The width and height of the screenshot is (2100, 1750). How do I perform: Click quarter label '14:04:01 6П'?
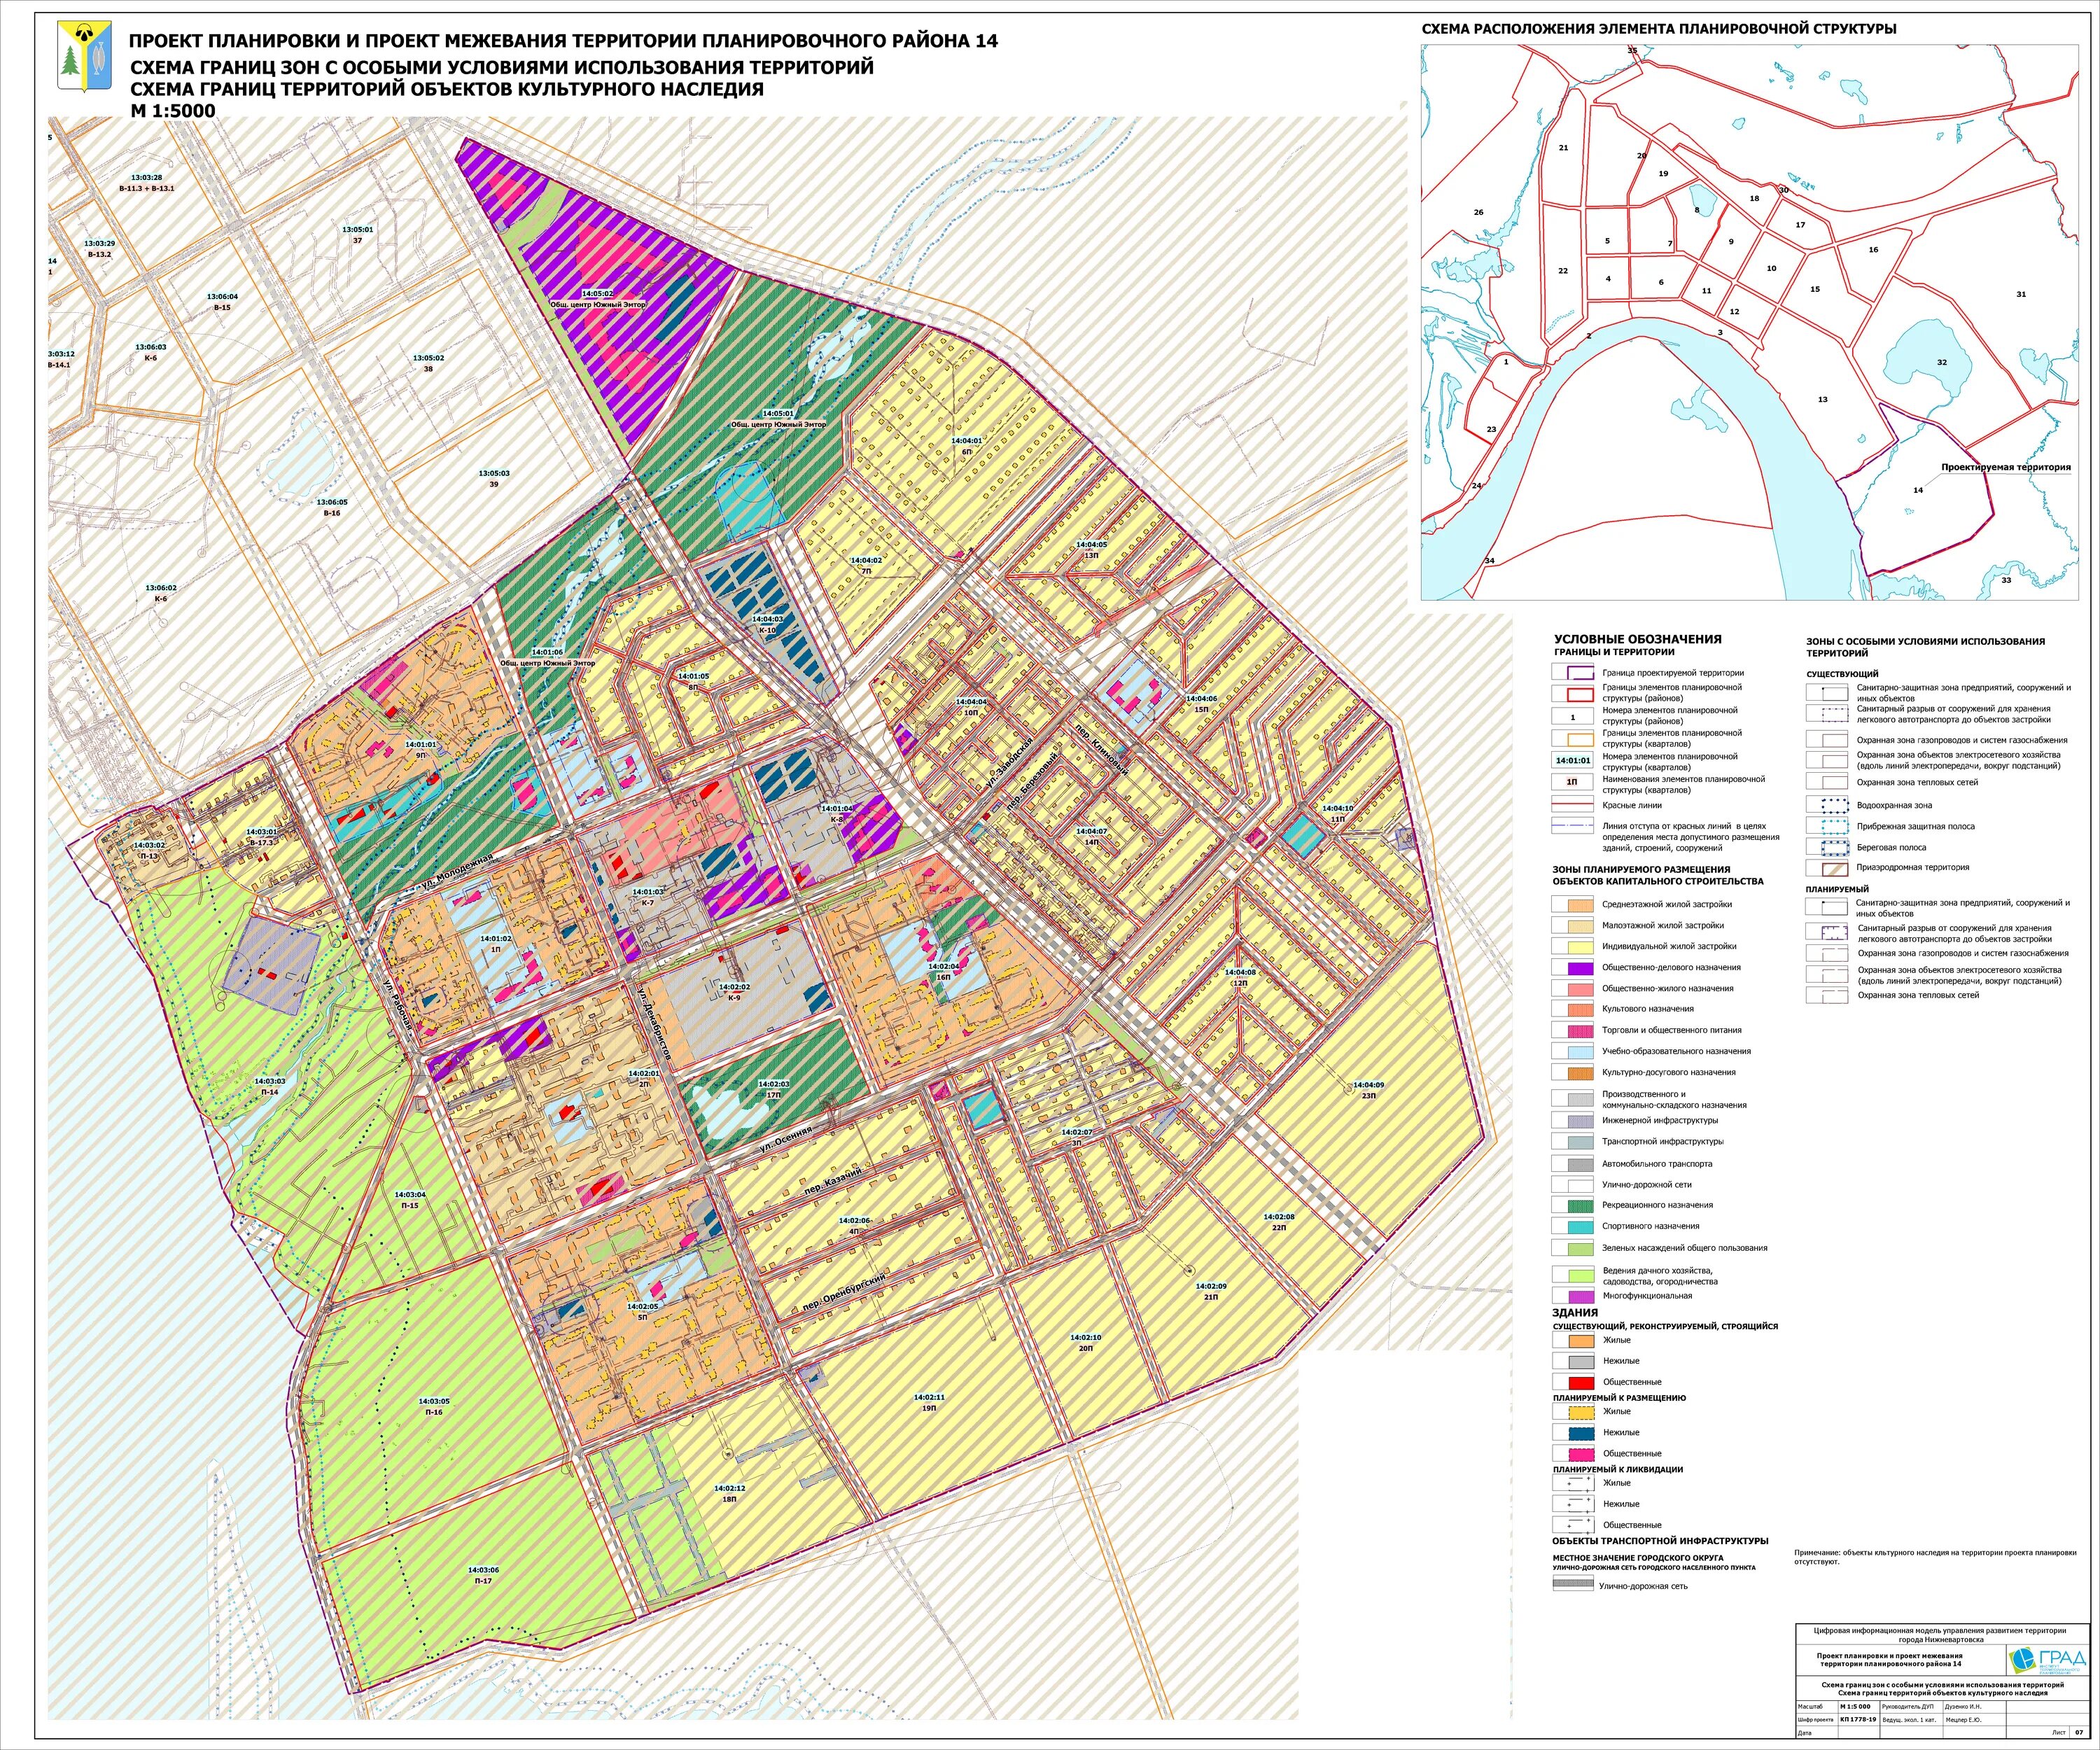point(967,445)
